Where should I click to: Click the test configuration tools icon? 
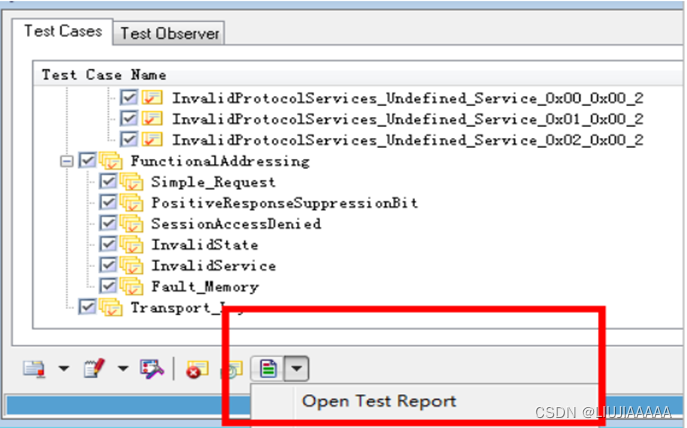[x=152, y=369]
